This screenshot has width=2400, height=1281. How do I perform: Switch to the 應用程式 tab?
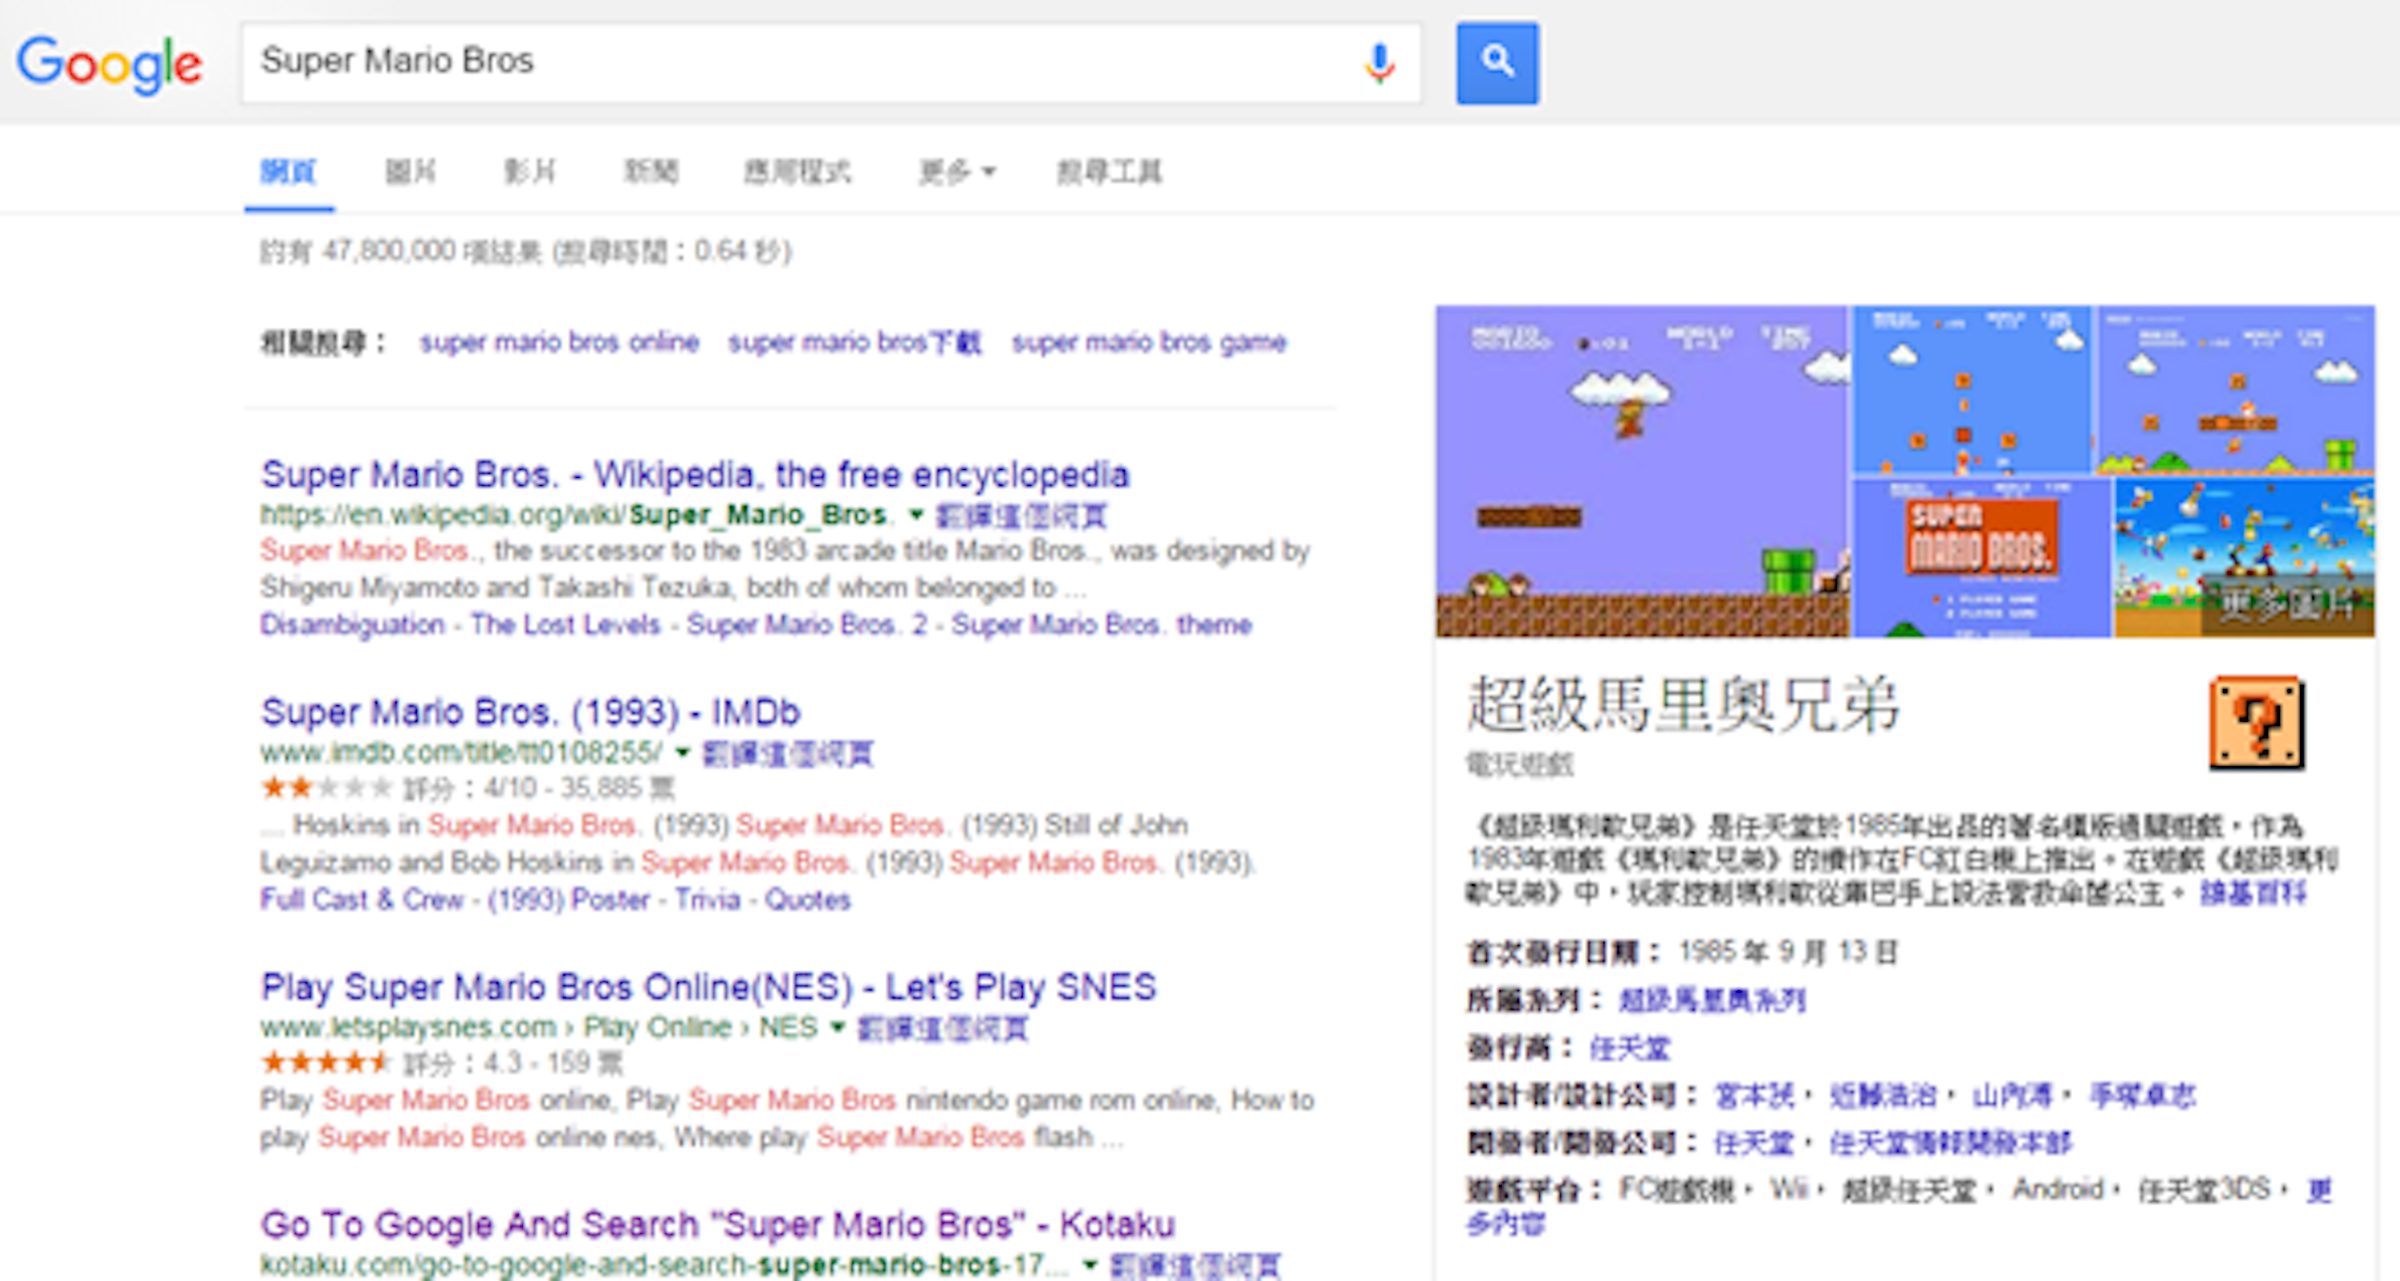coord(796,172)
